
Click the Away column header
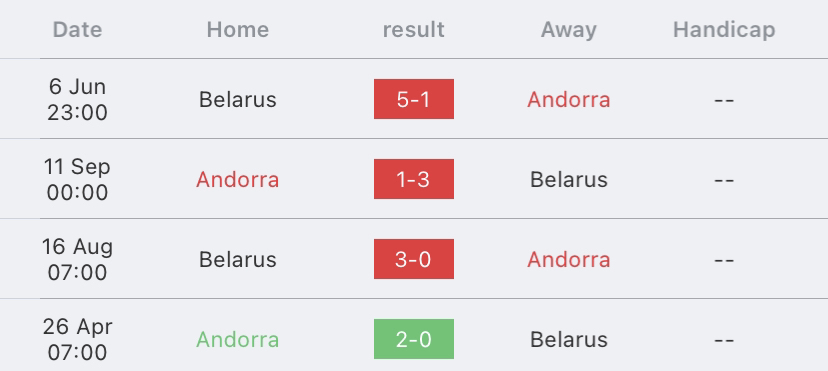coord(569,30)
